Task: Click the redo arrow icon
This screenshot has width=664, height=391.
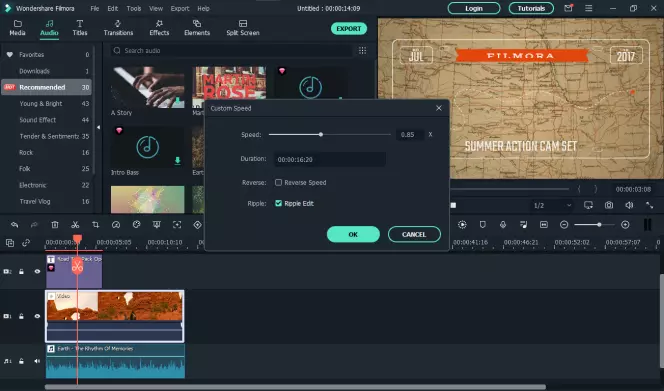Action: (34, 225)
